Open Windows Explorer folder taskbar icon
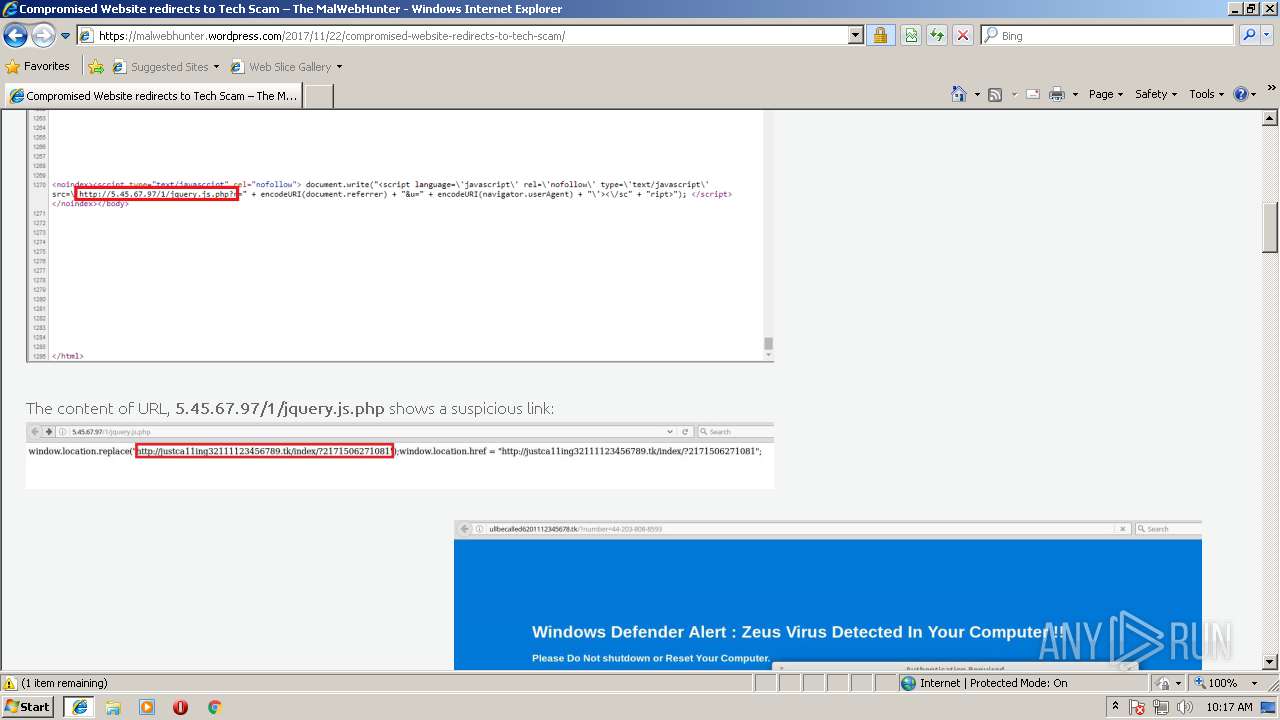This screenshot has width=1280, height=720. (113, 707)
